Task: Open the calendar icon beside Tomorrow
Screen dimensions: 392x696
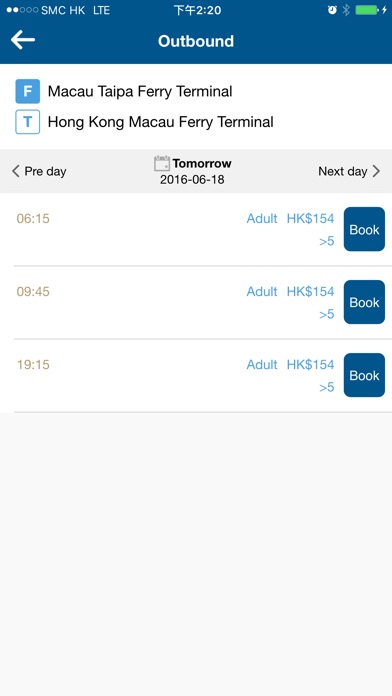Action: tap(162, 163)
